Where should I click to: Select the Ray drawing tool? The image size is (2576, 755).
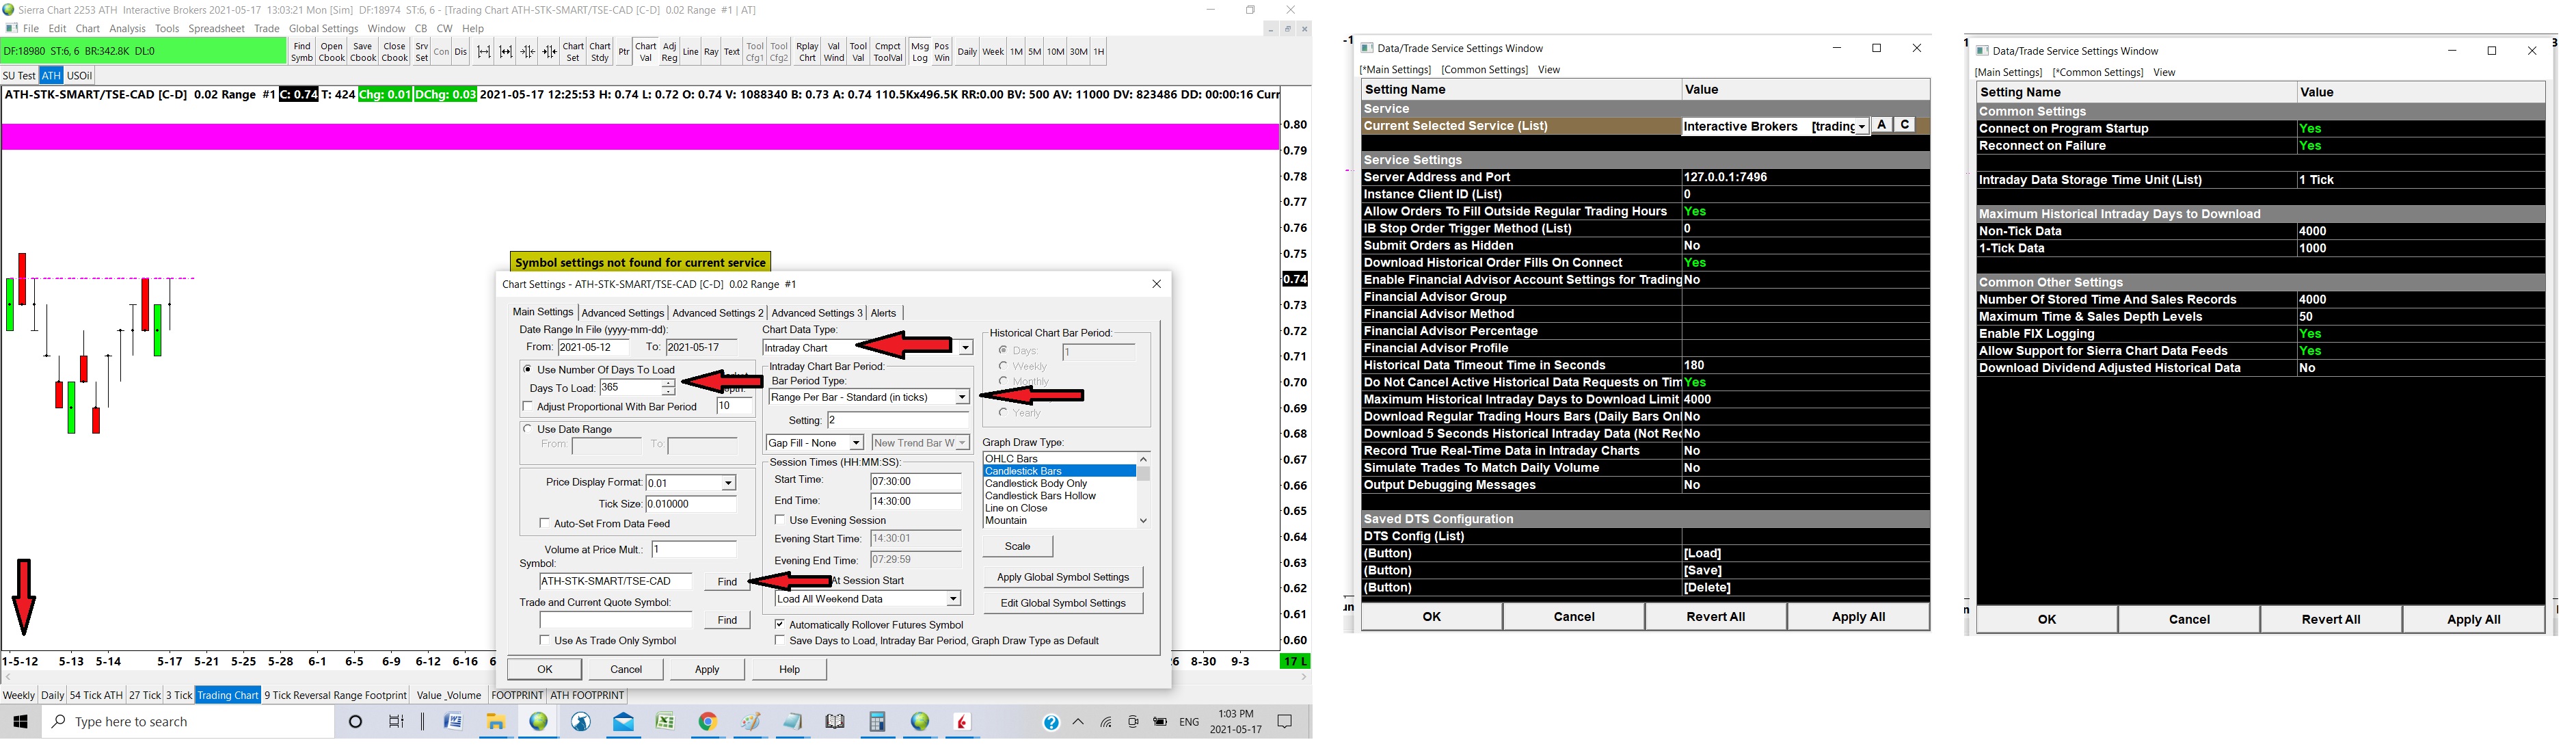click(711, 52)
